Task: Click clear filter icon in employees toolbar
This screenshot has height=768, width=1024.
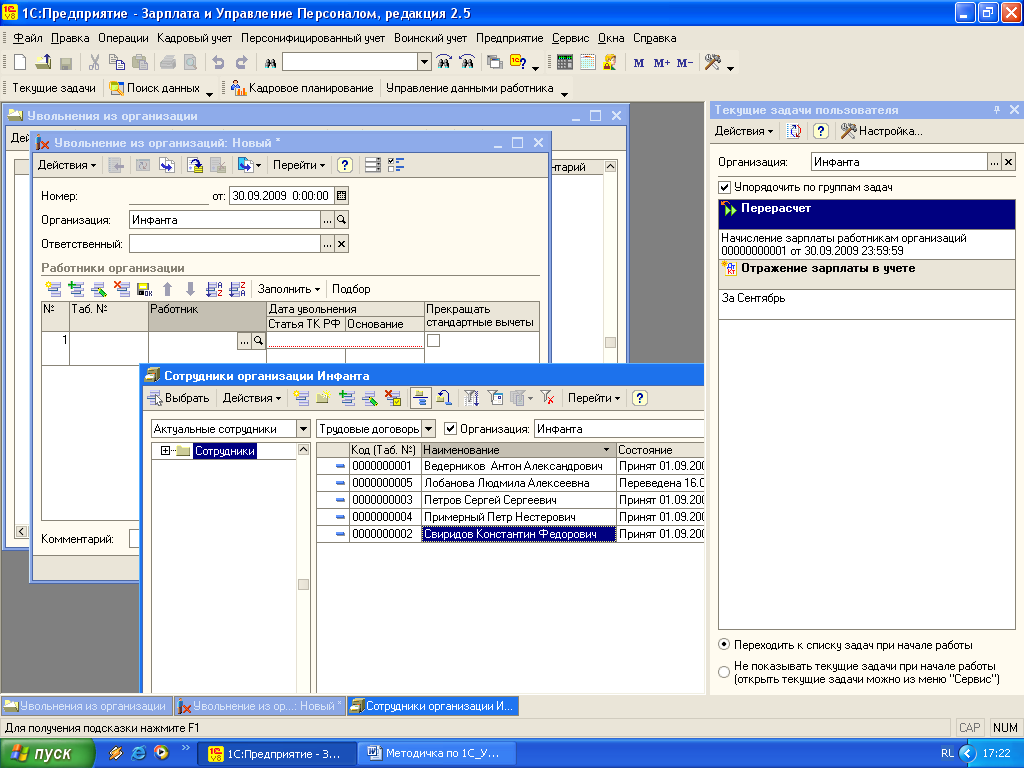Action: tap(547, 398)
